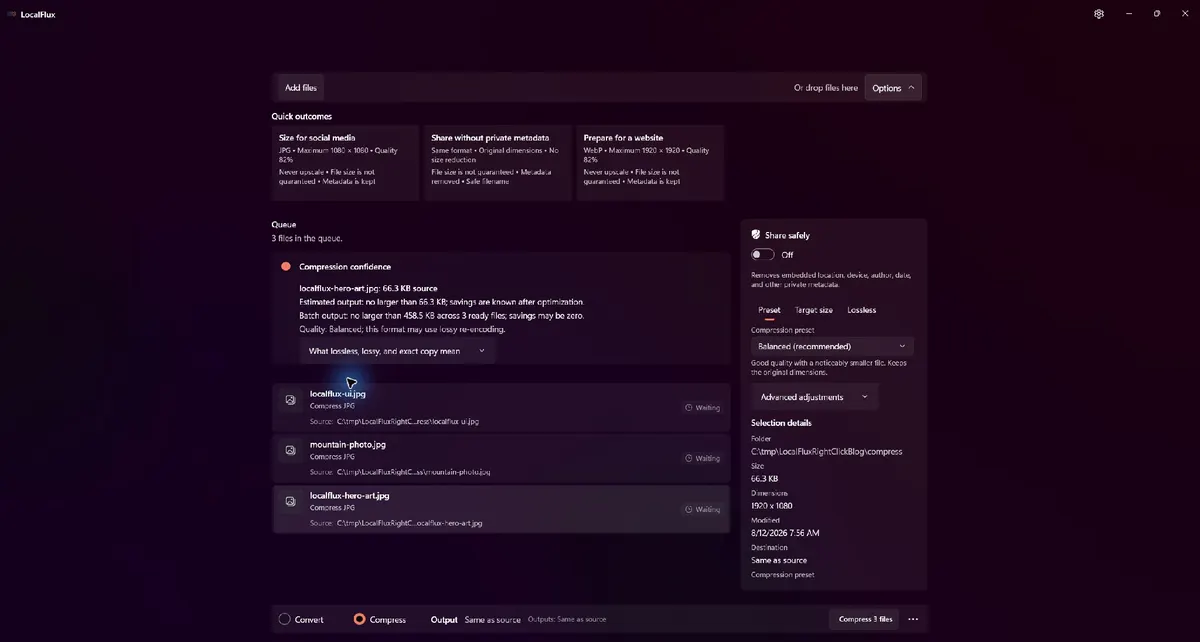Screen dimensions: 1200x642
Task: Choose the Prepare for a website outcome
Action: 649,162
